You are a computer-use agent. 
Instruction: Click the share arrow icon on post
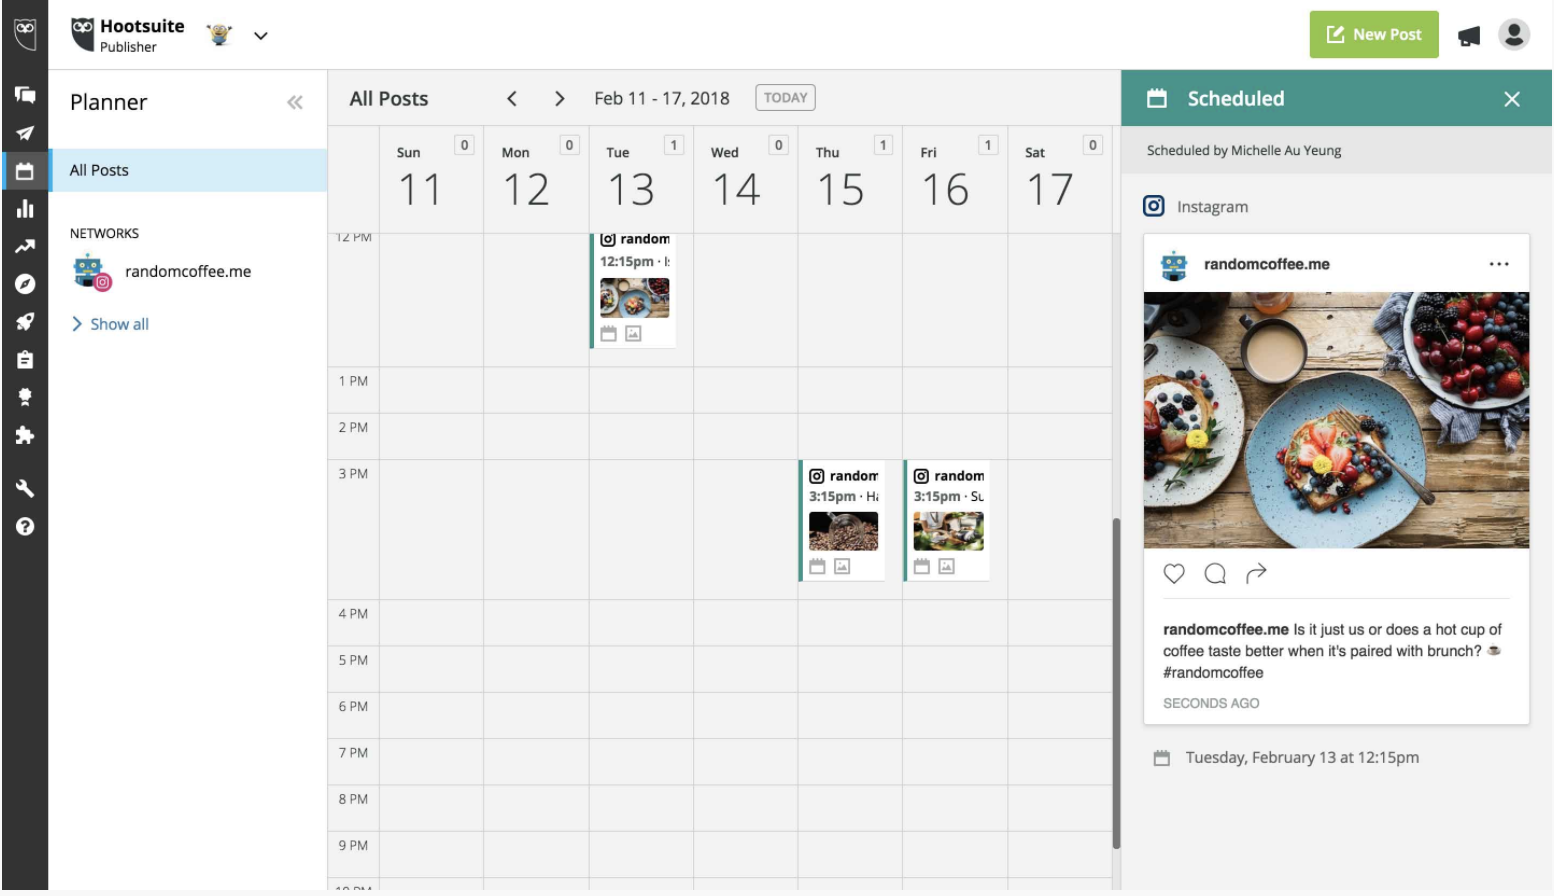tap(1256, 573)
